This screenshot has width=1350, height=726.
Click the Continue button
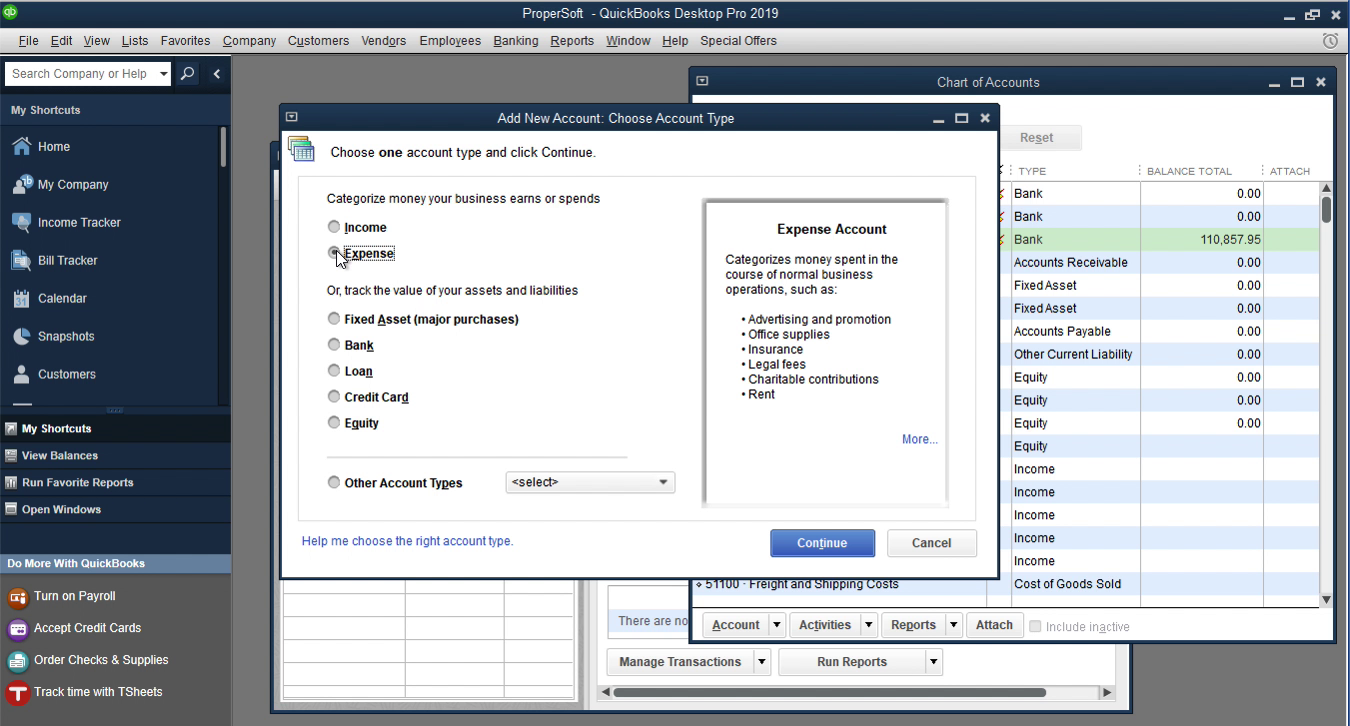822,543
